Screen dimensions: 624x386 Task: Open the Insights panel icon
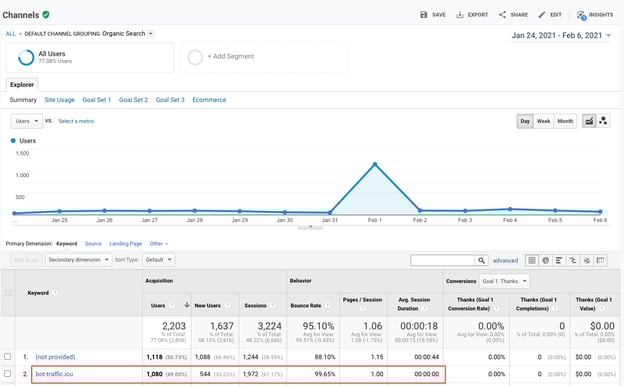point(581,15)
